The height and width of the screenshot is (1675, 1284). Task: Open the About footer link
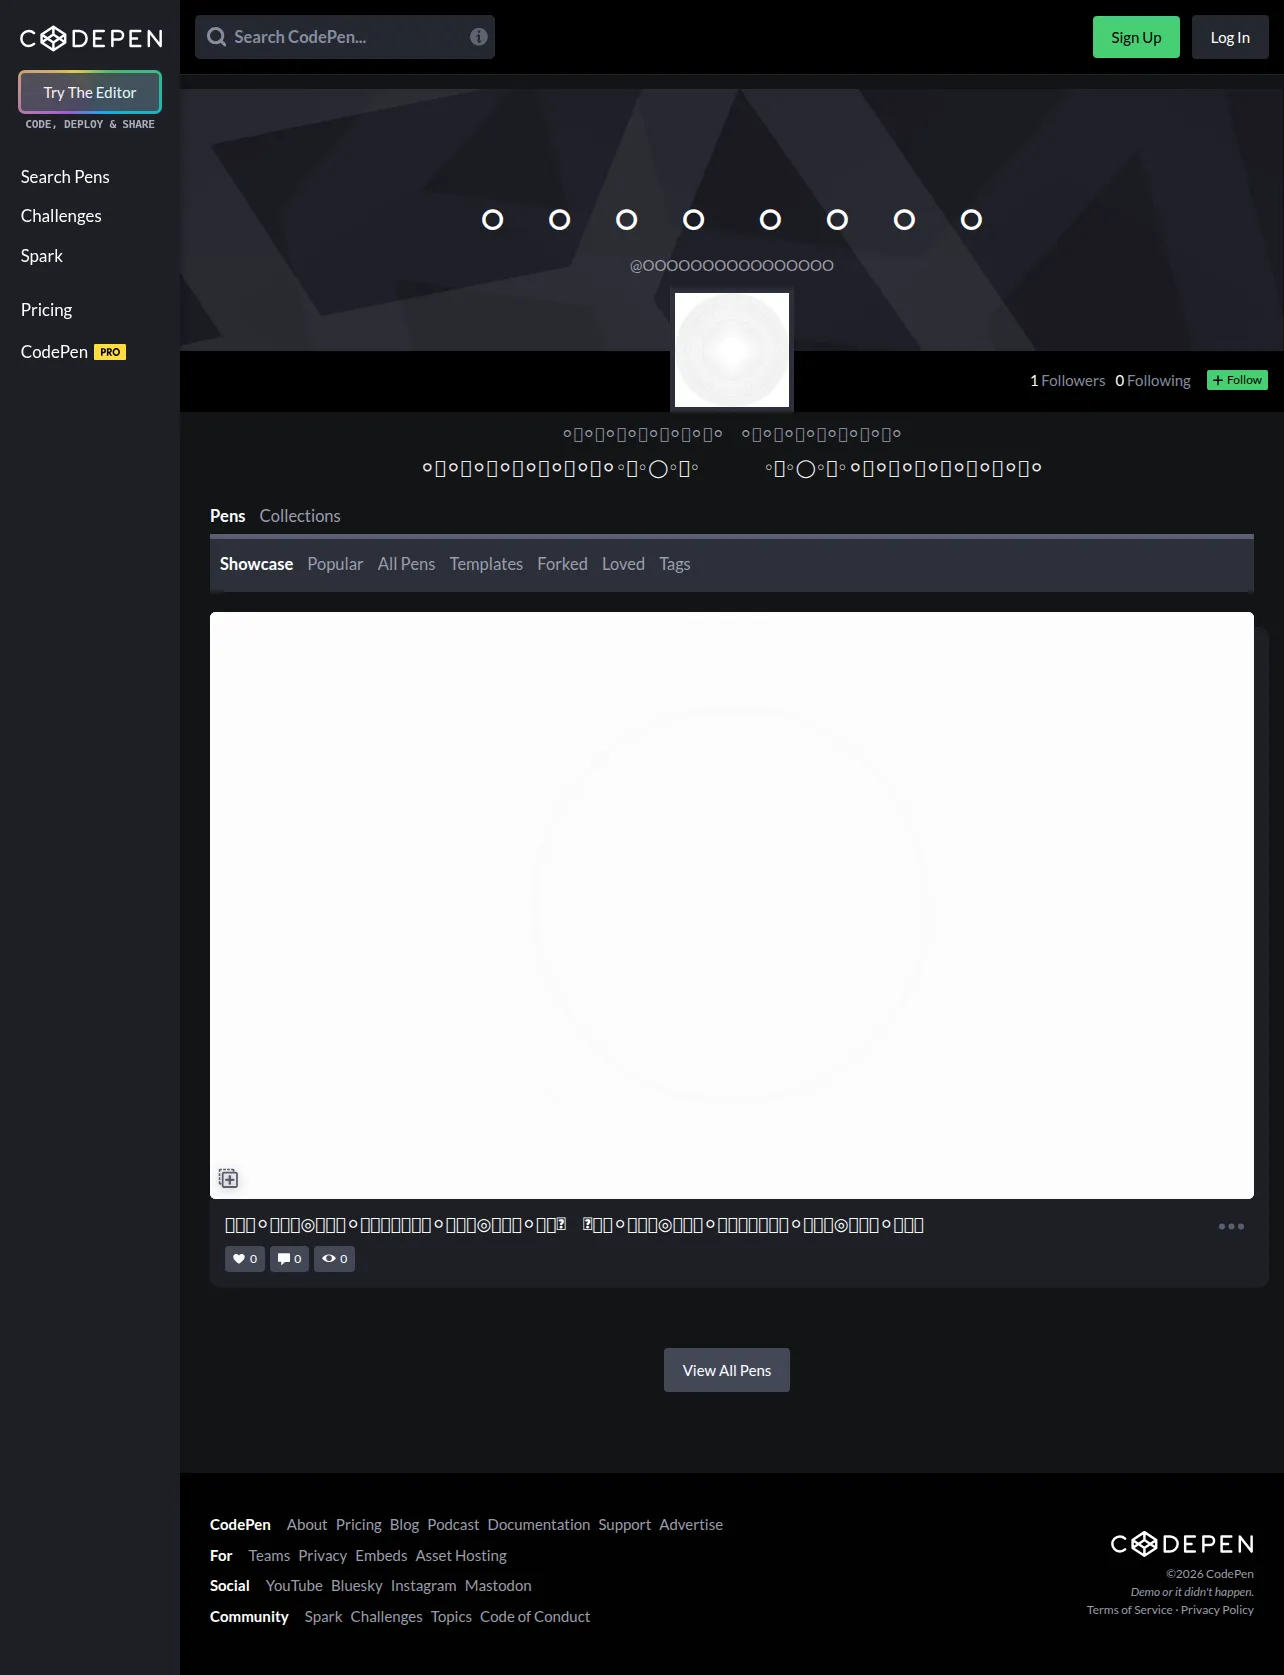coord(307,1525)
